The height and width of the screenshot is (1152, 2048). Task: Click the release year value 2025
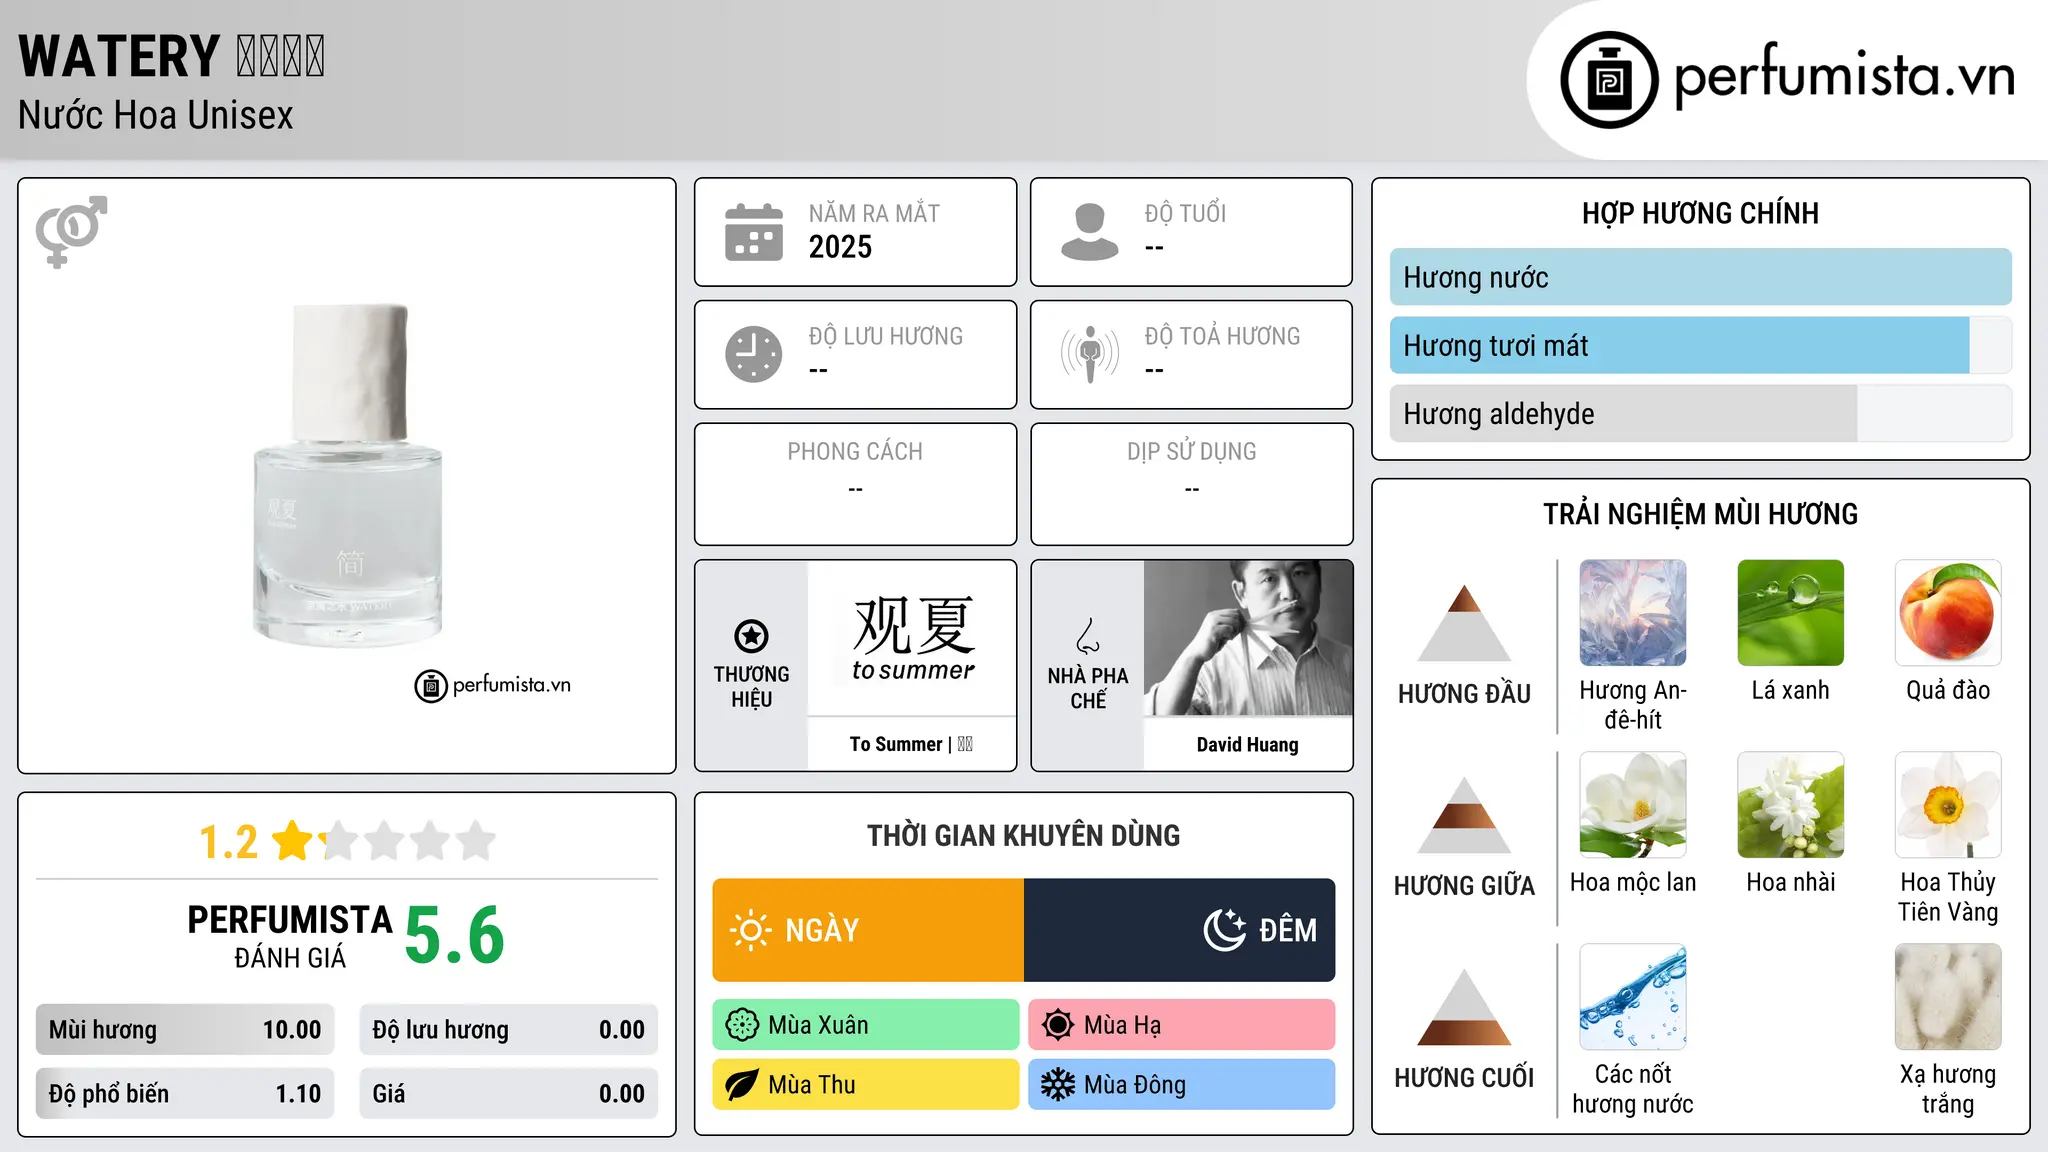840,247
